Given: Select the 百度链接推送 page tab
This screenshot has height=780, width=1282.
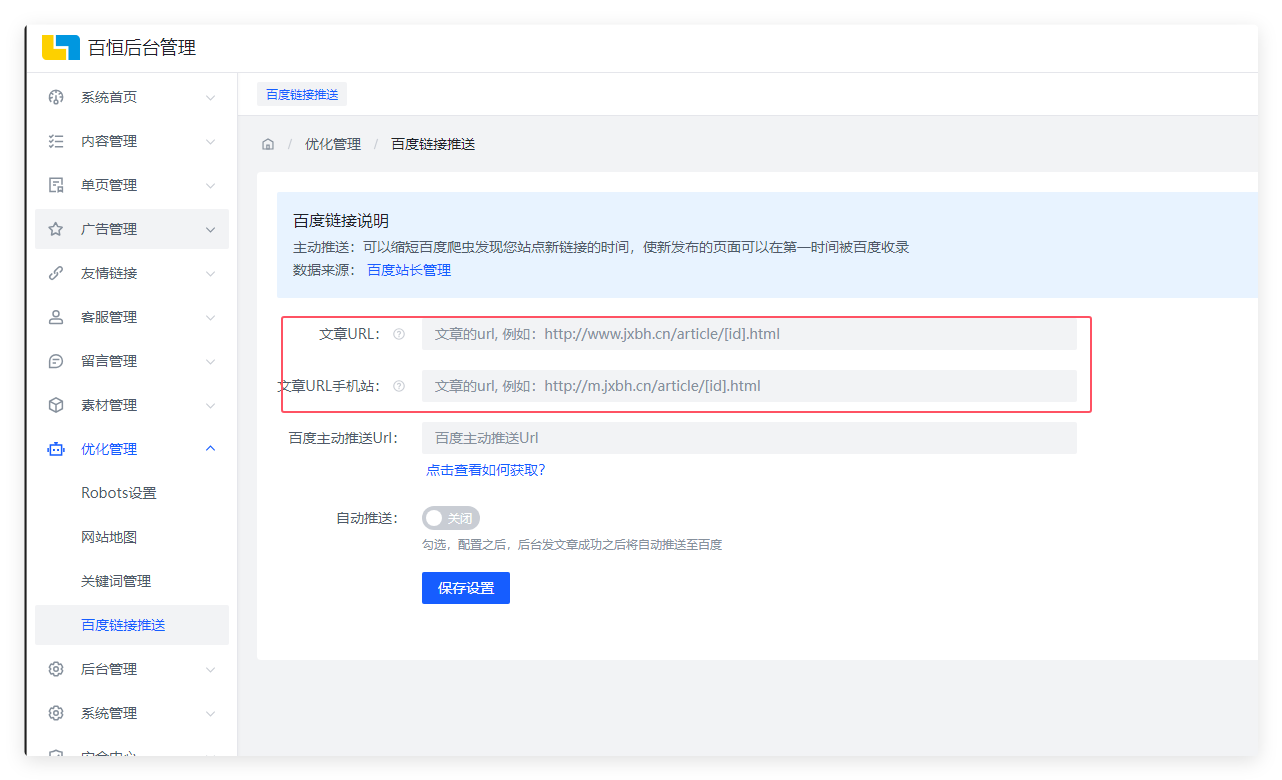Looking at the screenshot, I should pyautogui.click(x=302, y=95).
